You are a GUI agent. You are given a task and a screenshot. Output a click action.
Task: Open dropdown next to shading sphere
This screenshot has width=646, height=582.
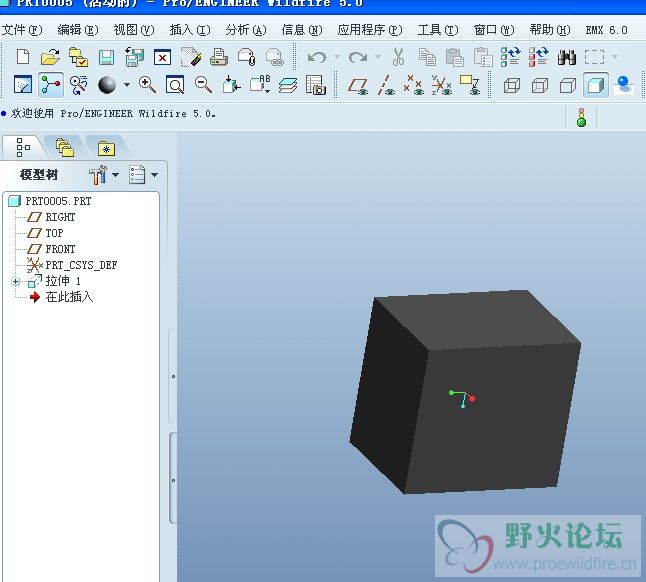[127, 85]
